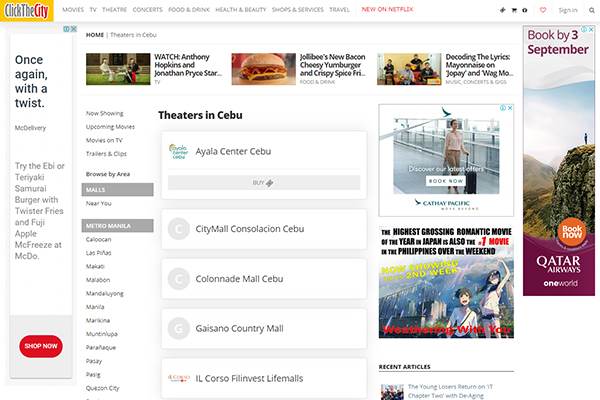Viewport: 600px width, 400px height.
Task: Click AdChoices icon on Qatar Airways ad
Action: pyautogui.click(x=584, y=29)
